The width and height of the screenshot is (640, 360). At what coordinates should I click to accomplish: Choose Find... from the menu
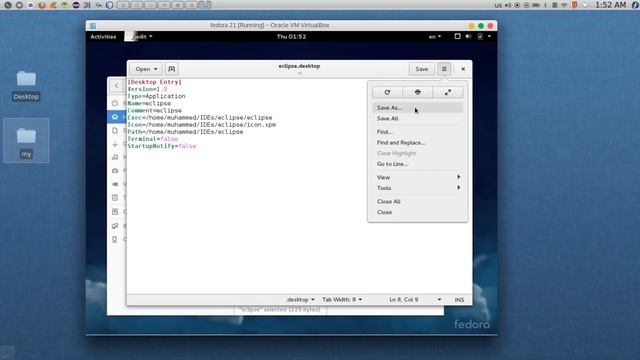coord(418,132)
